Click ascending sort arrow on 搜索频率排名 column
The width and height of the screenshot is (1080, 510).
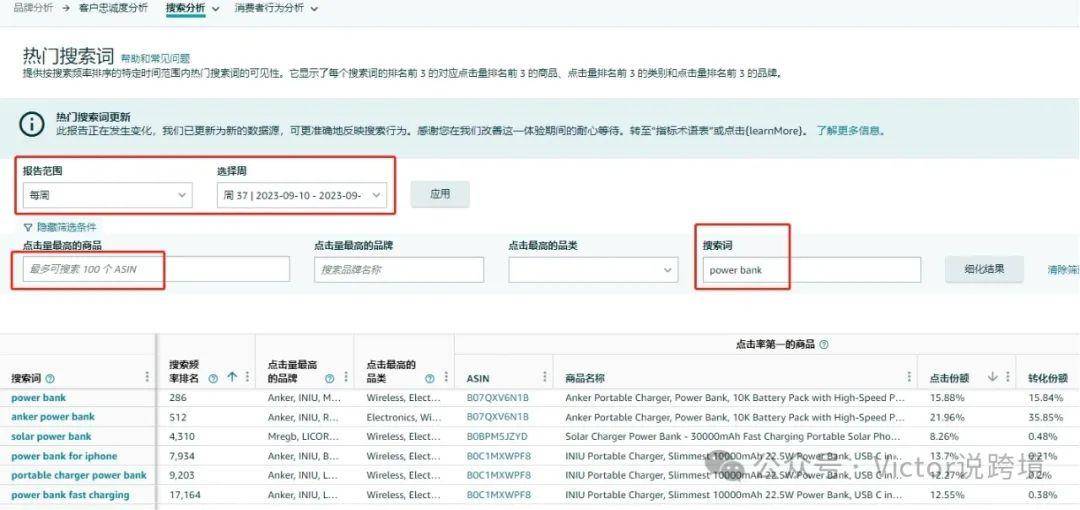pos(232,377)
